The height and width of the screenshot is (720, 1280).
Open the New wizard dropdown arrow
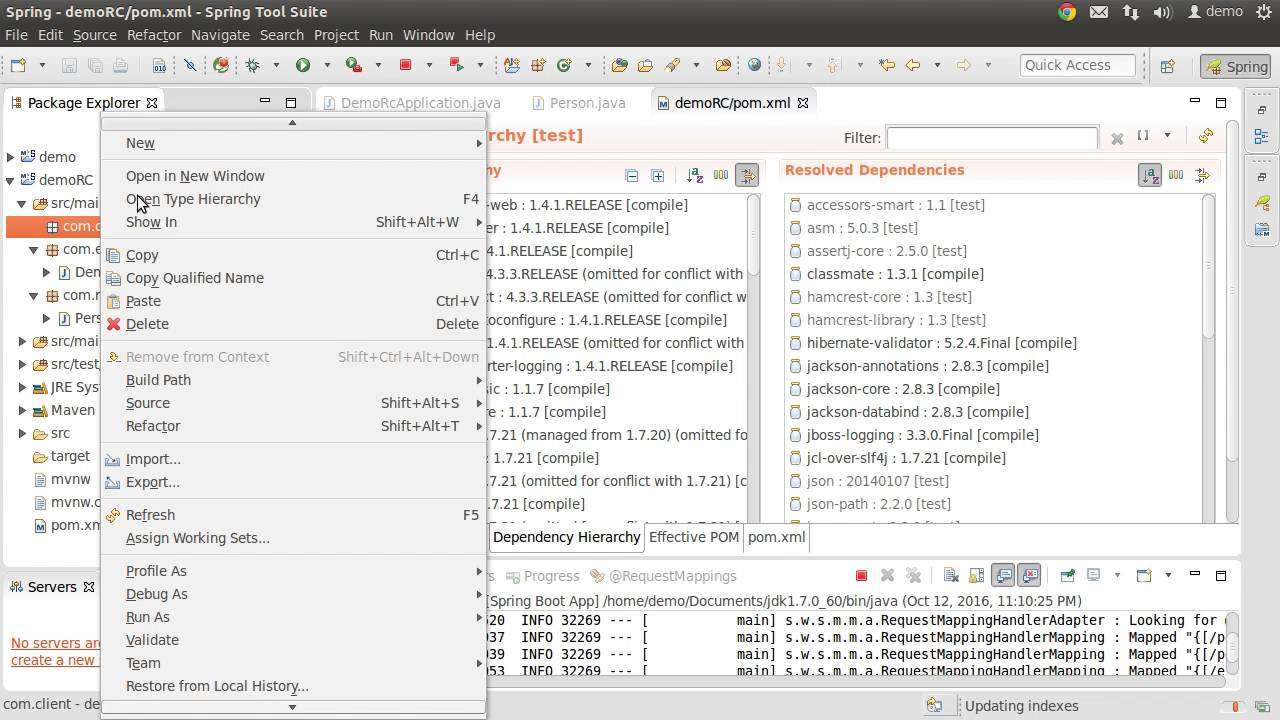click(42, 65)
